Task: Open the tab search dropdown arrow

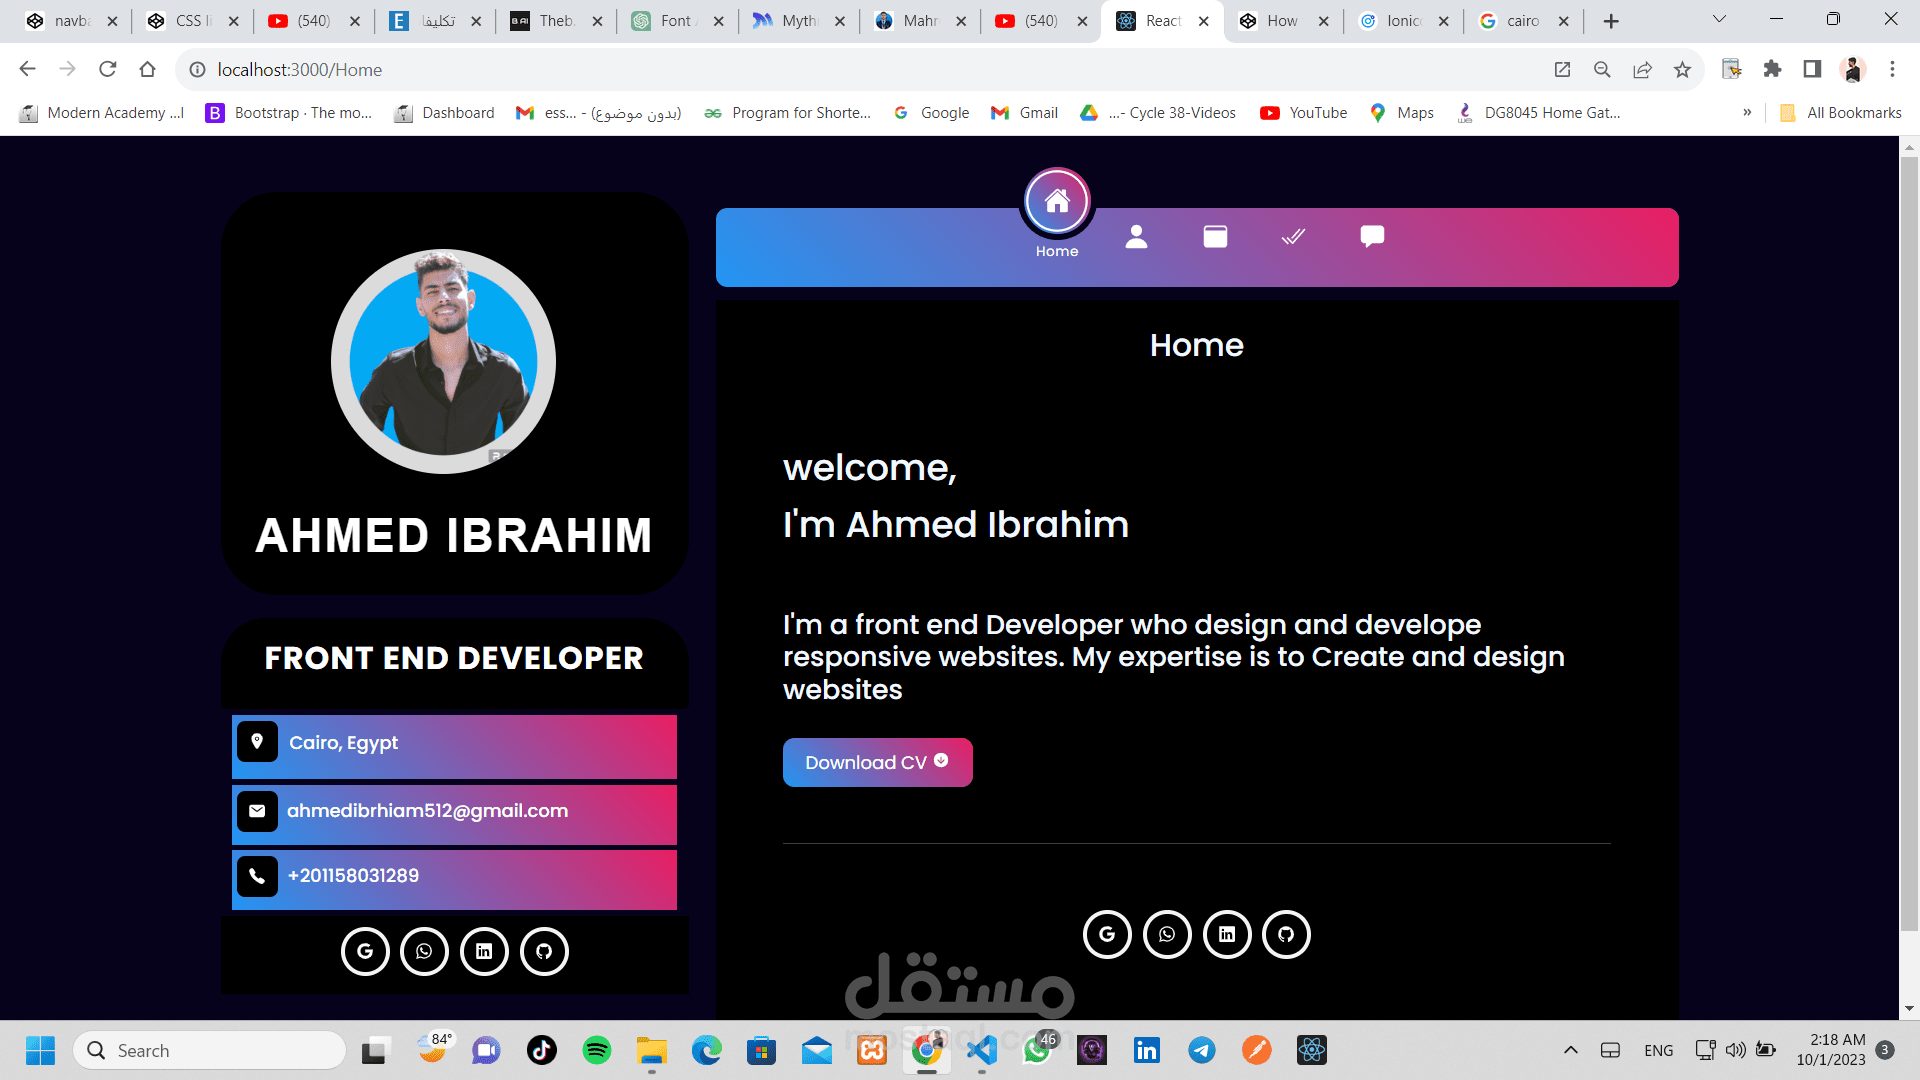Action: click(1719, 19)
